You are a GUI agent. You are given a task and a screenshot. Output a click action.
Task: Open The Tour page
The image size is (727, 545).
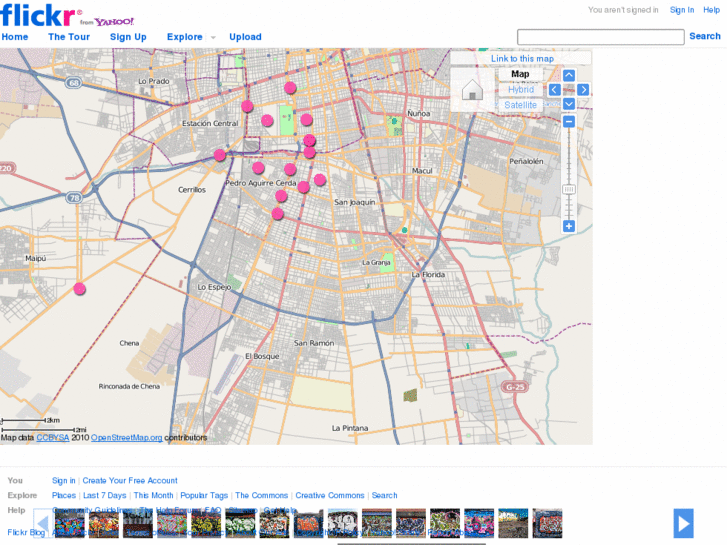click(69, 37)
